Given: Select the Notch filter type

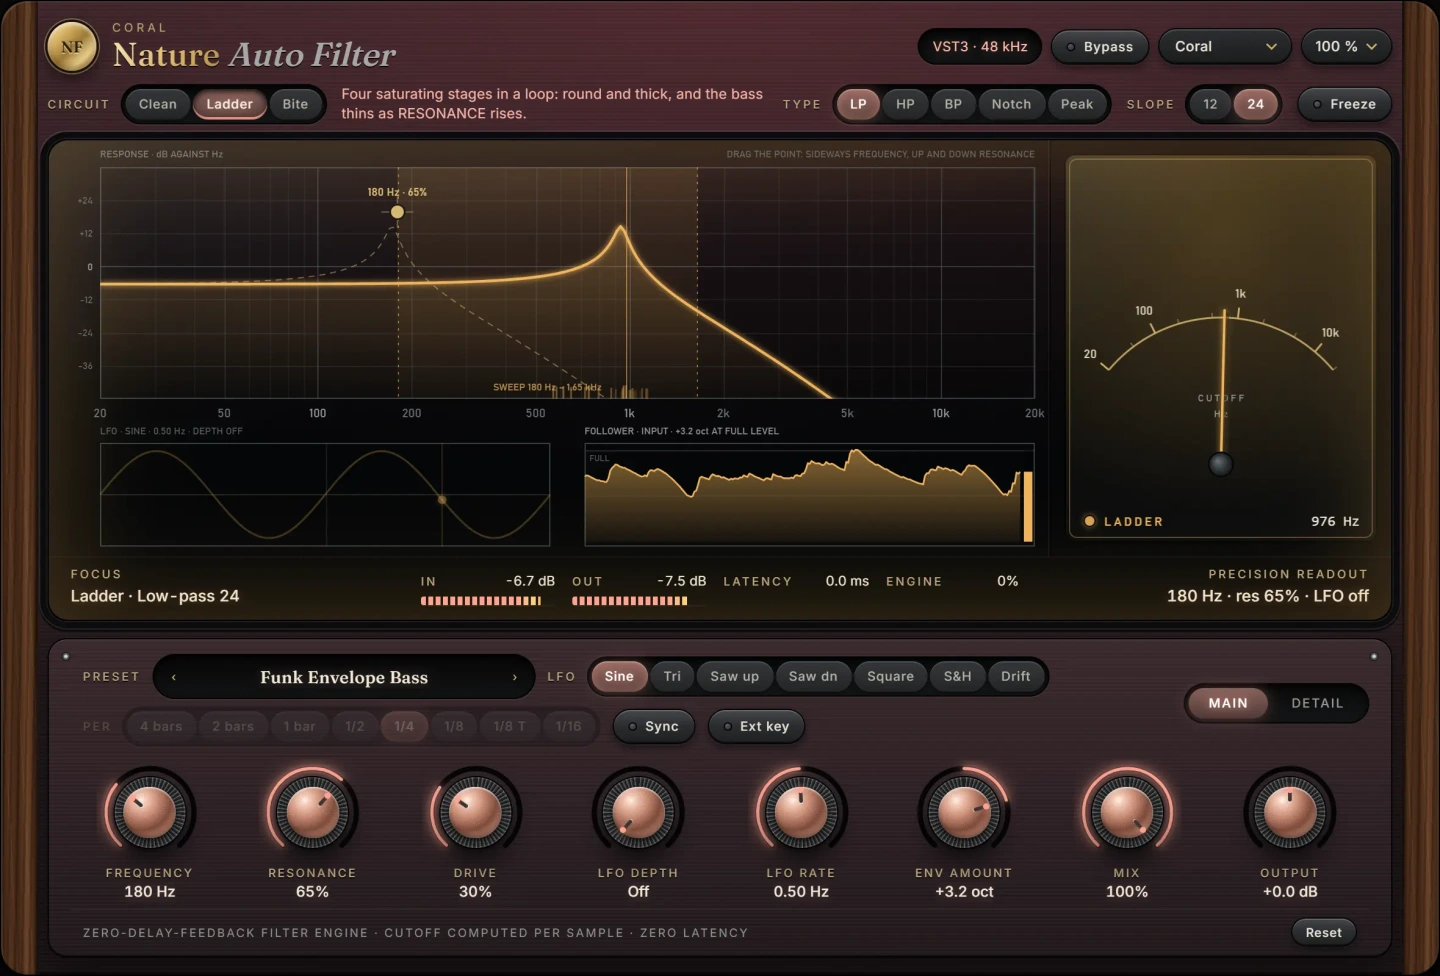Looking at the screenshot, I should click(1011, 104).
